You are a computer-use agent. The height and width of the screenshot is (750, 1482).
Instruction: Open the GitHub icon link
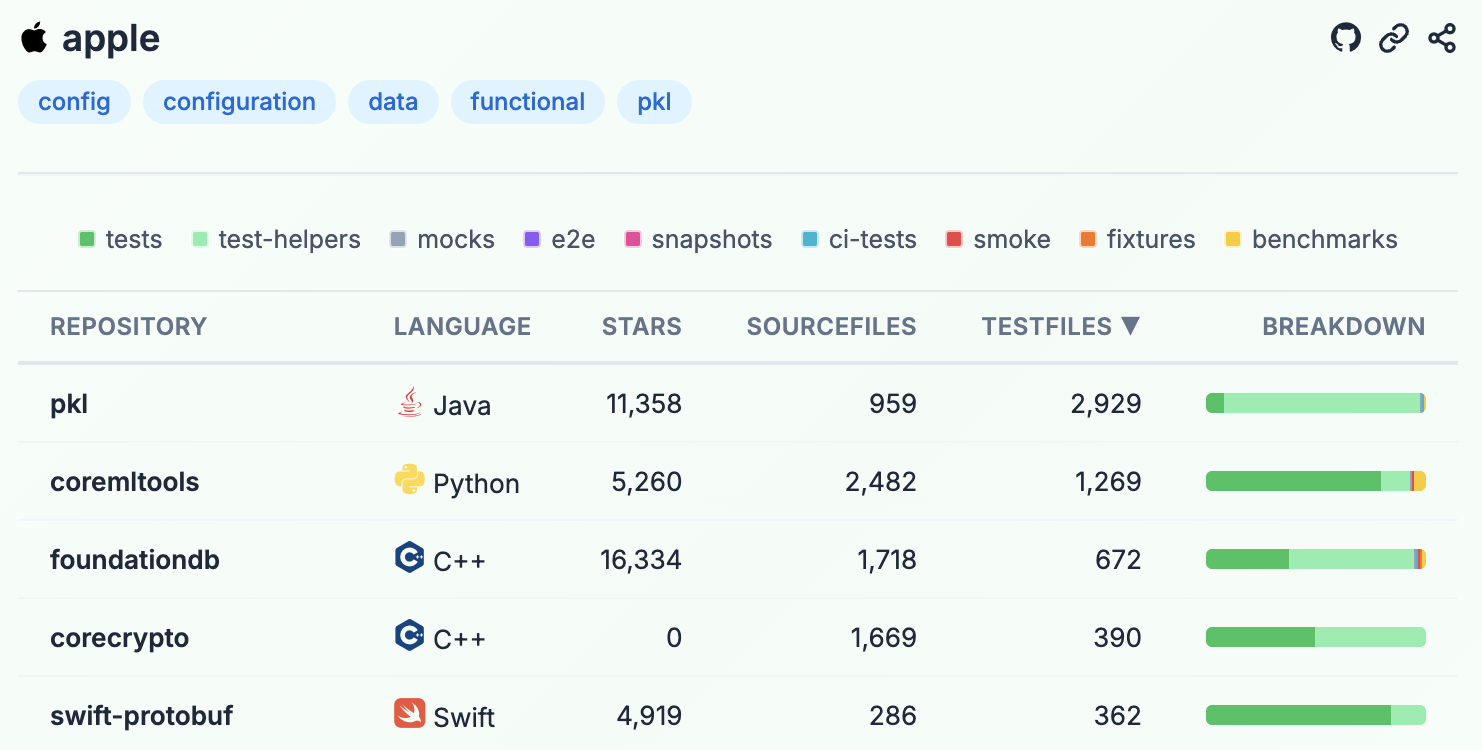click(x=1346, y=38)
